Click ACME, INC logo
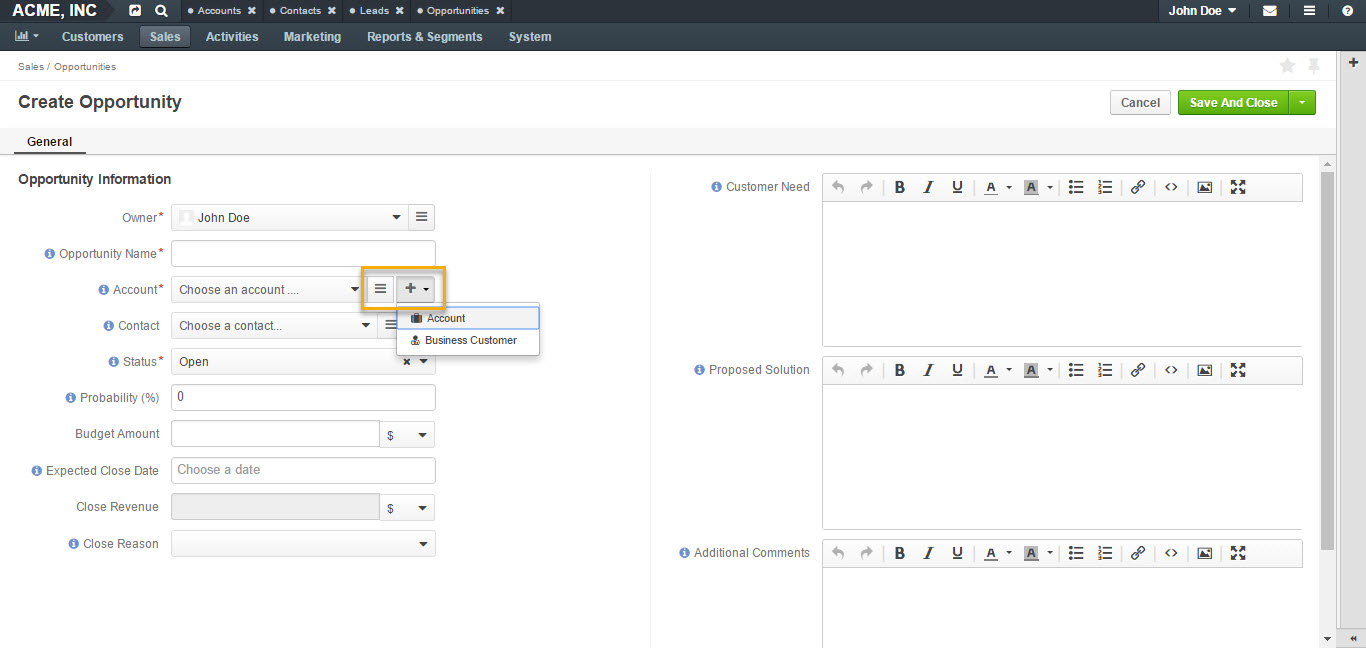This screenshot has height=648, width=1366. click(x=55, y=11)
